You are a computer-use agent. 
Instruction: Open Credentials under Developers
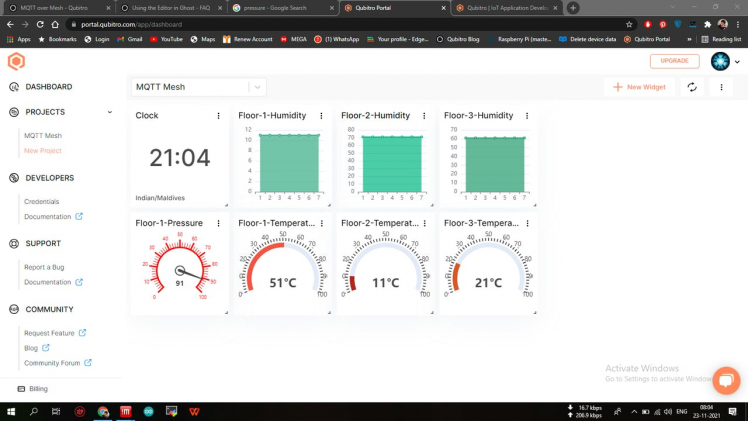pos(42,202)
